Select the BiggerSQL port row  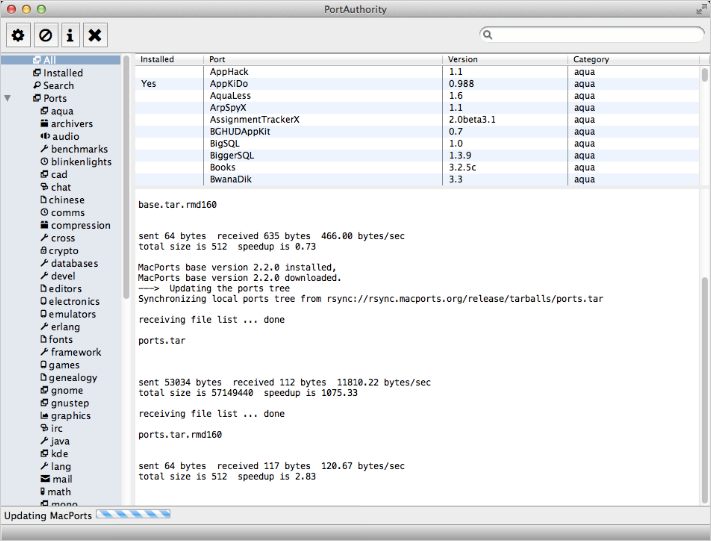[417, 156]
